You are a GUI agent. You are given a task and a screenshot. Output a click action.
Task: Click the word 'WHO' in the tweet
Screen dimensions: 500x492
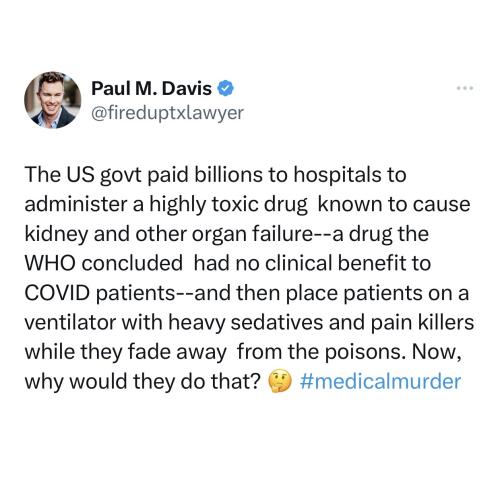[50, 263]
